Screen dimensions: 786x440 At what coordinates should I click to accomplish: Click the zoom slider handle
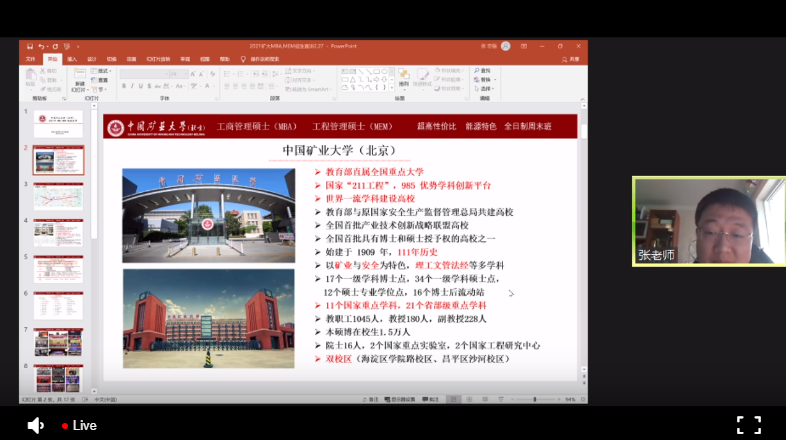(535, 399)
